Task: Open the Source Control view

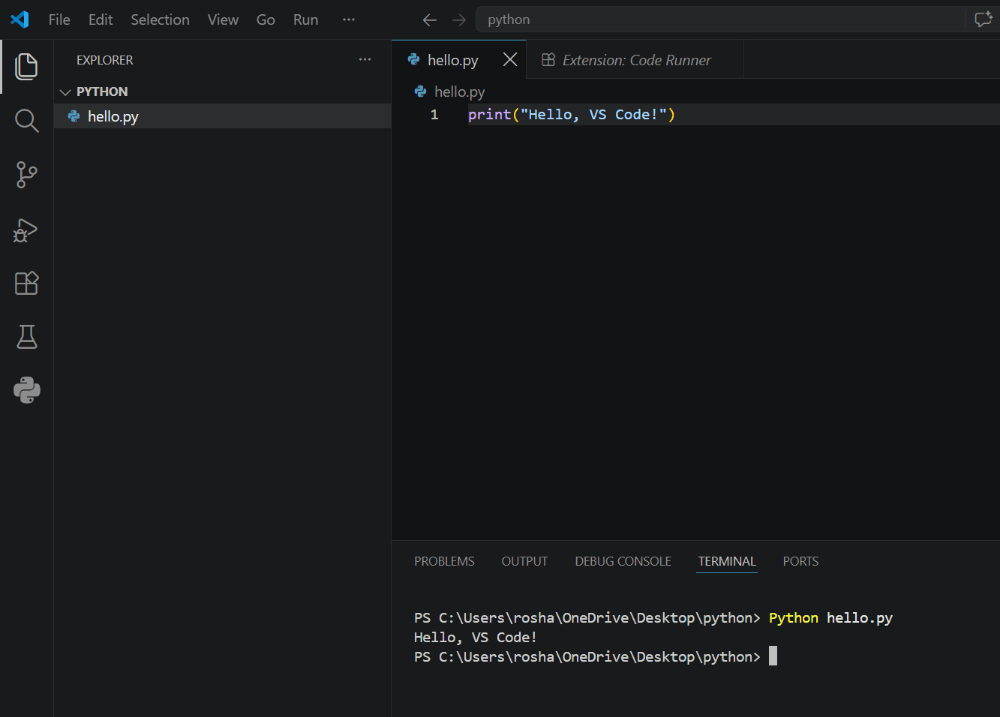Action: tap(26, 175)
